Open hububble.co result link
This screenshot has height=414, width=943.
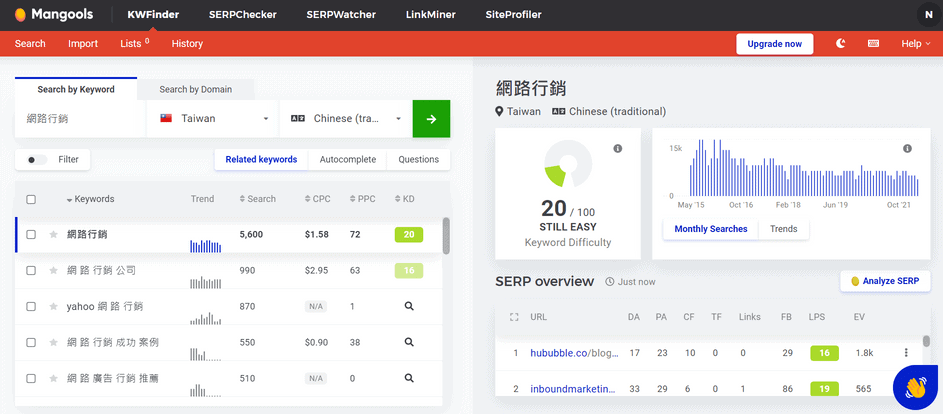pyautogui.click(x=574, y=353)
